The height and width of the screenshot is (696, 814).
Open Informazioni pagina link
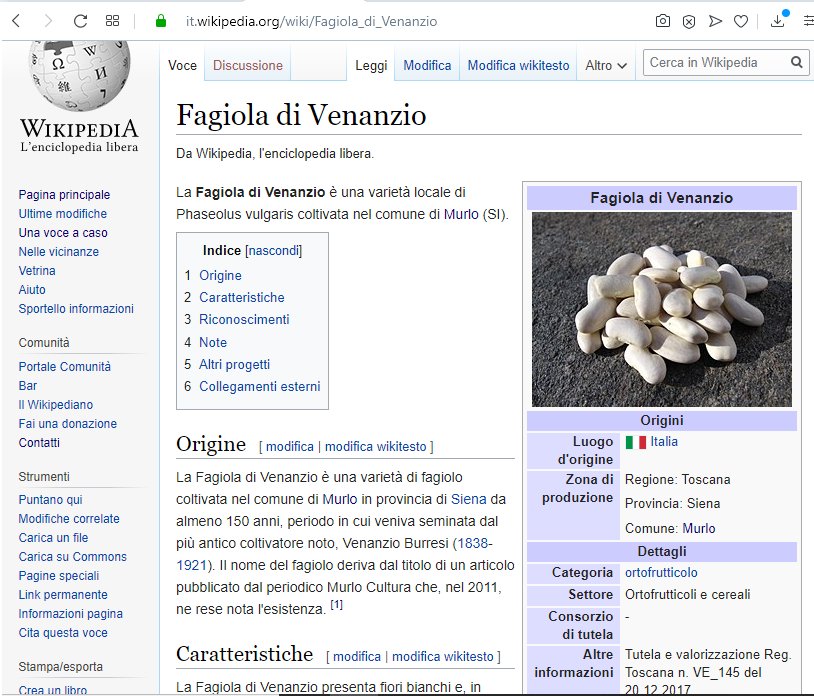click(71, 613)
